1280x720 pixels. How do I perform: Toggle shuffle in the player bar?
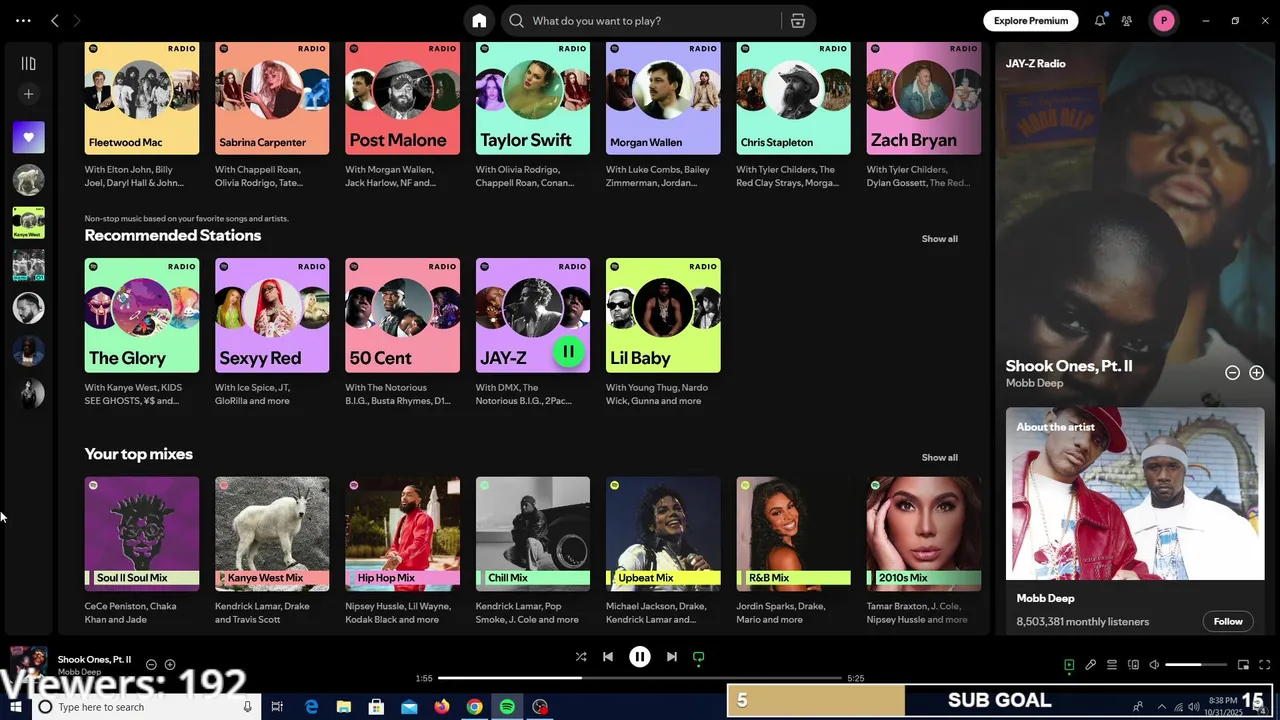[581, 657]
